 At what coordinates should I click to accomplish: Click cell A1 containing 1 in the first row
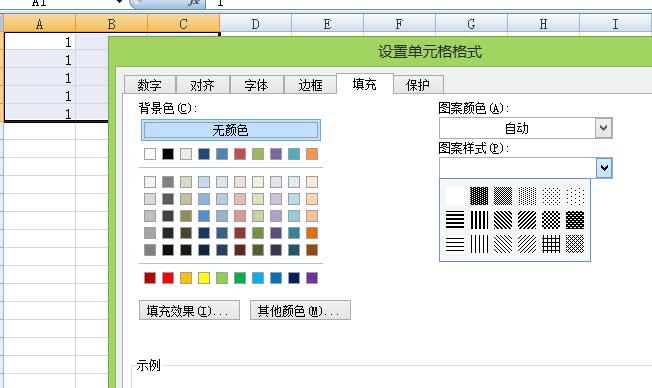[40, 42]
